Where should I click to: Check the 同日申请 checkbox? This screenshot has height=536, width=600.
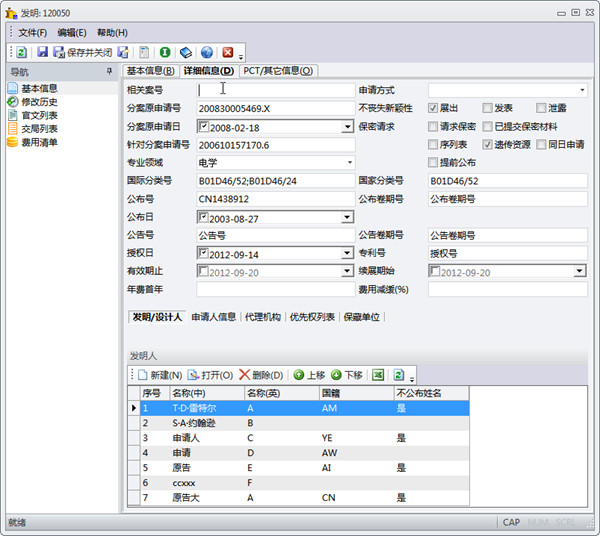(x=541, y=144)
